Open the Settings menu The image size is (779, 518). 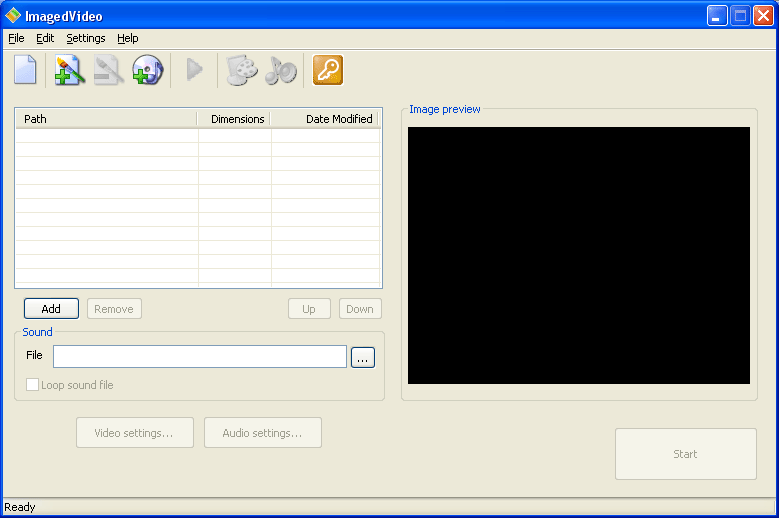coord(85,38)
